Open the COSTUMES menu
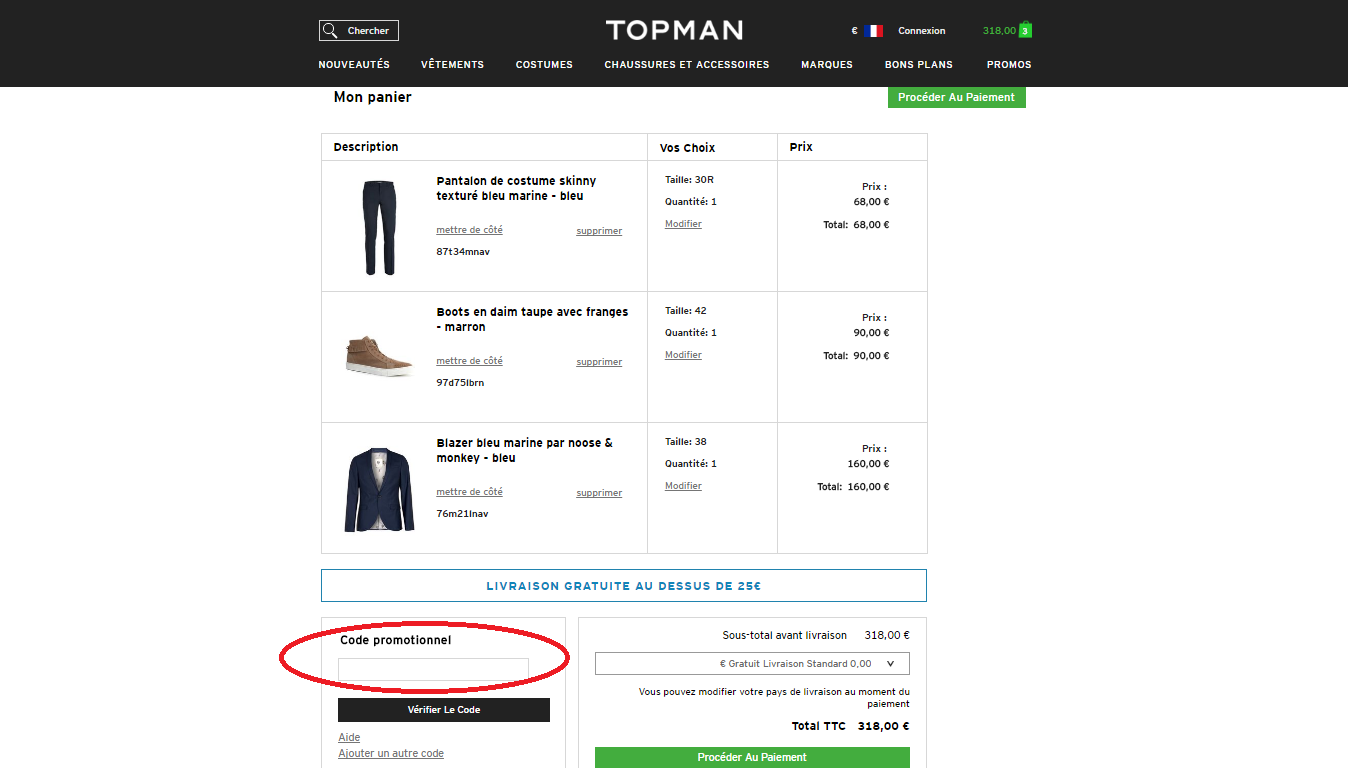 [544, 65]
